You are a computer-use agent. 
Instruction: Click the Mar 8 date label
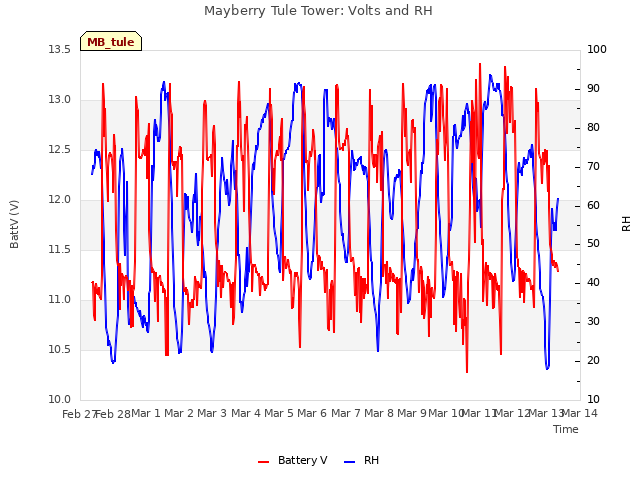tap(379, 413)
